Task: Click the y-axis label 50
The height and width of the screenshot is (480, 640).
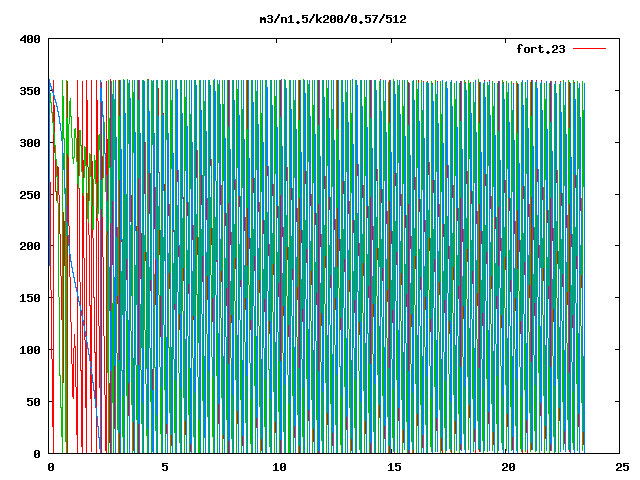Action: [x=33, y=402]
